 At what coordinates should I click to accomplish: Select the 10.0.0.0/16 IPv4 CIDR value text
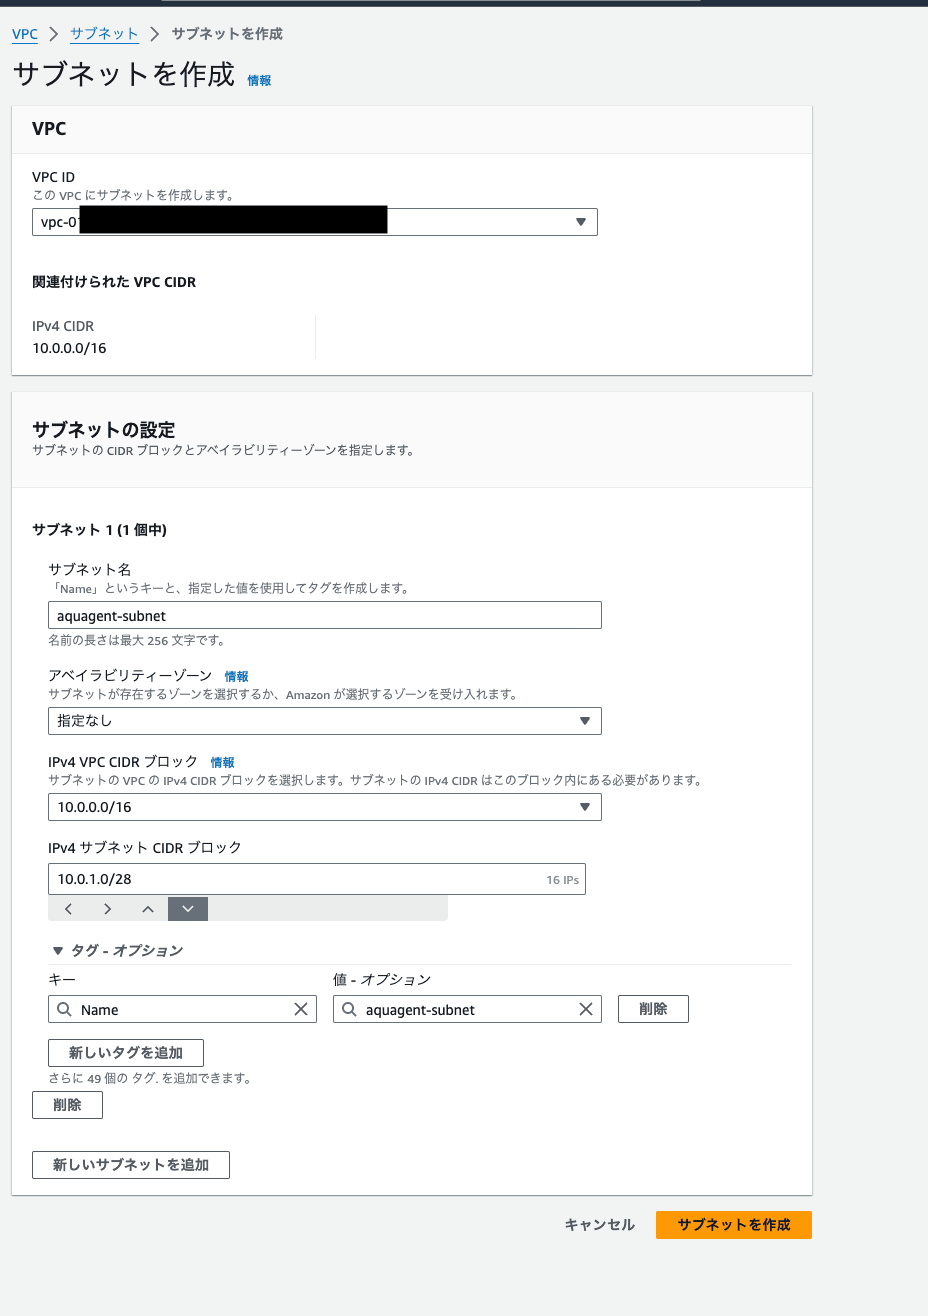(70, 348)
